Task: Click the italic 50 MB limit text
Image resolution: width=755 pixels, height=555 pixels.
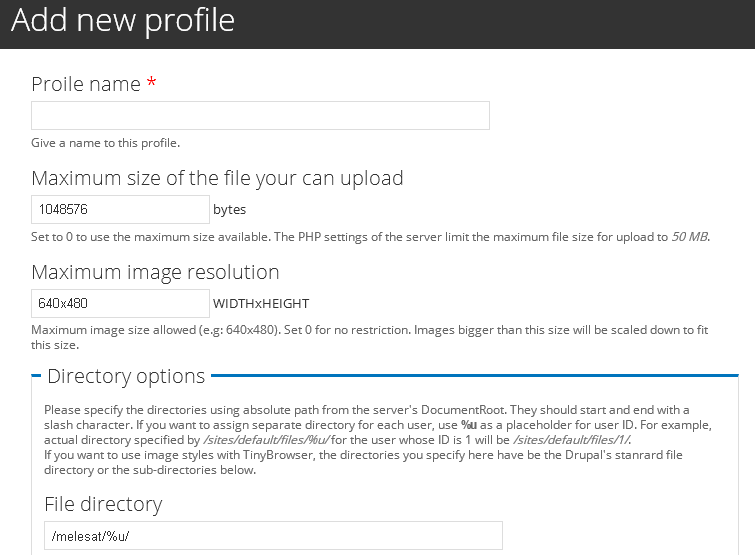Action: coord(690,237)
